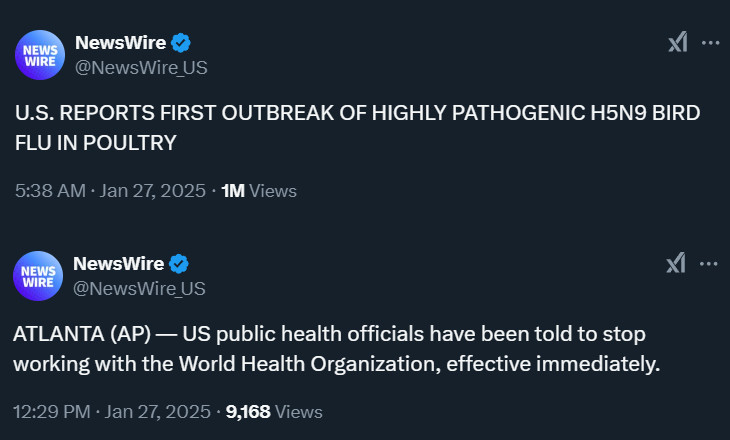The height and width of the screenshot is (440, 730).
Task: Visit @NewsWire_US handle on first tweet
Action: [x=141, y=68]
